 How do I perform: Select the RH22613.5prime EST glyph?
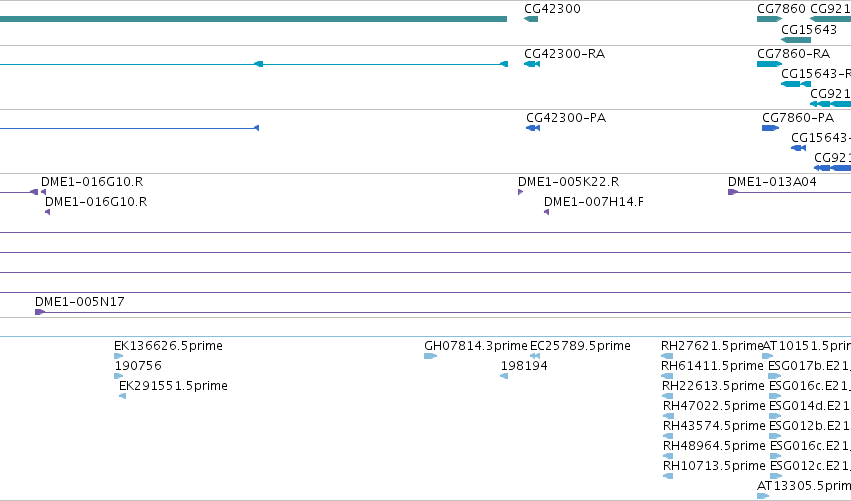668,396
